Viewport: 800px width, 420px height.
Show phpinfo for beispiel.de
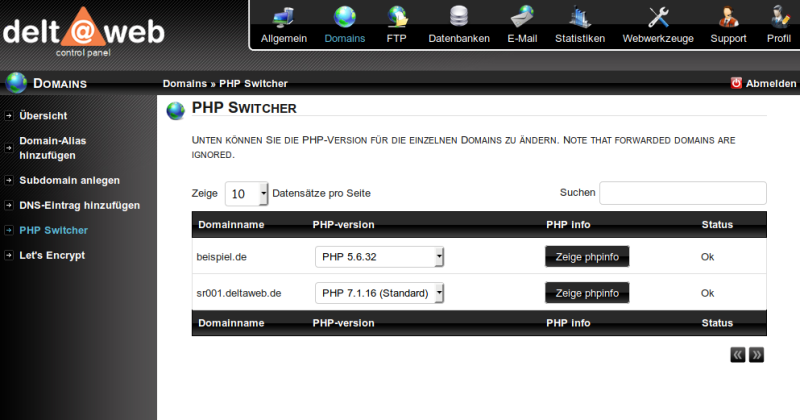[x=587, y=257]
